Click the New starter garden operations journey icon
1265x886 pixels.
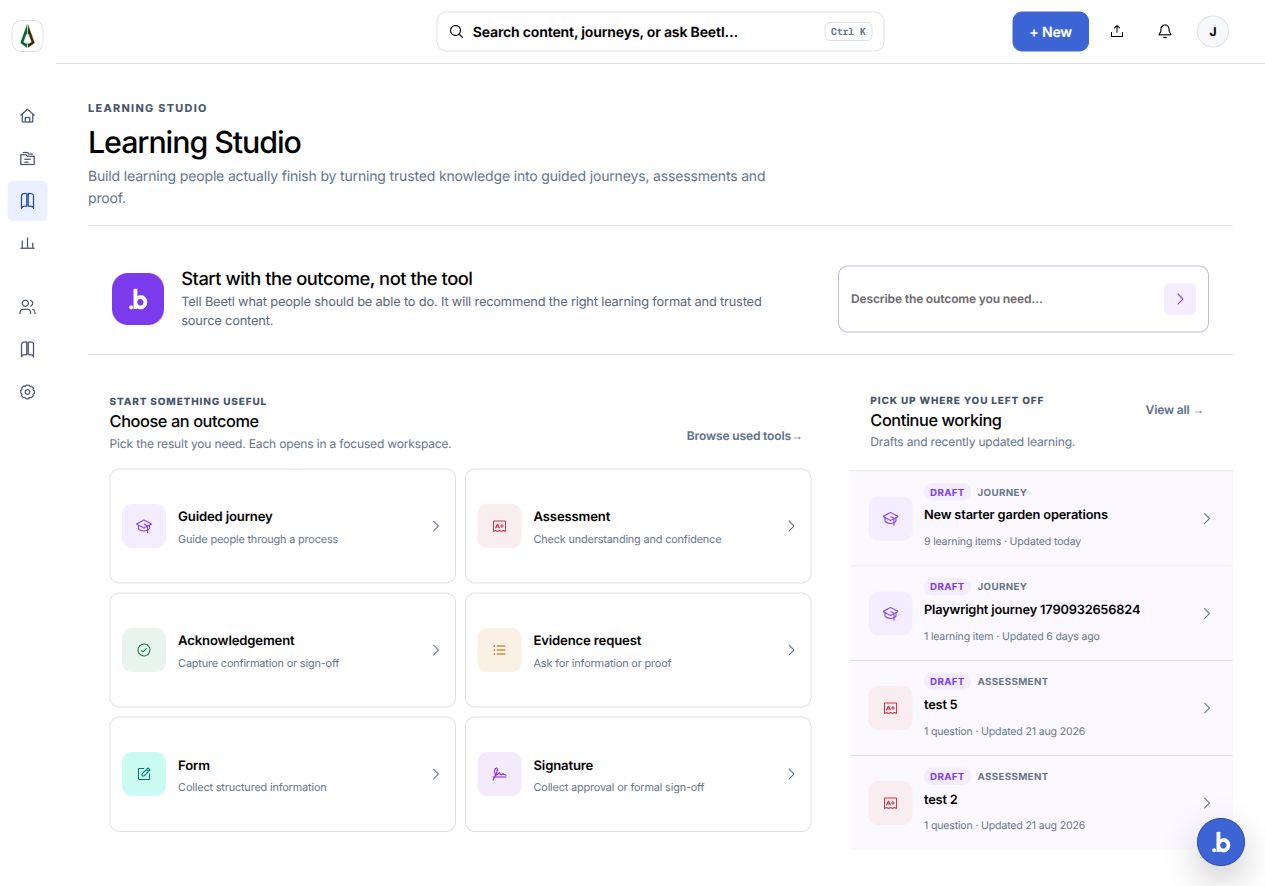coord(891,519)
